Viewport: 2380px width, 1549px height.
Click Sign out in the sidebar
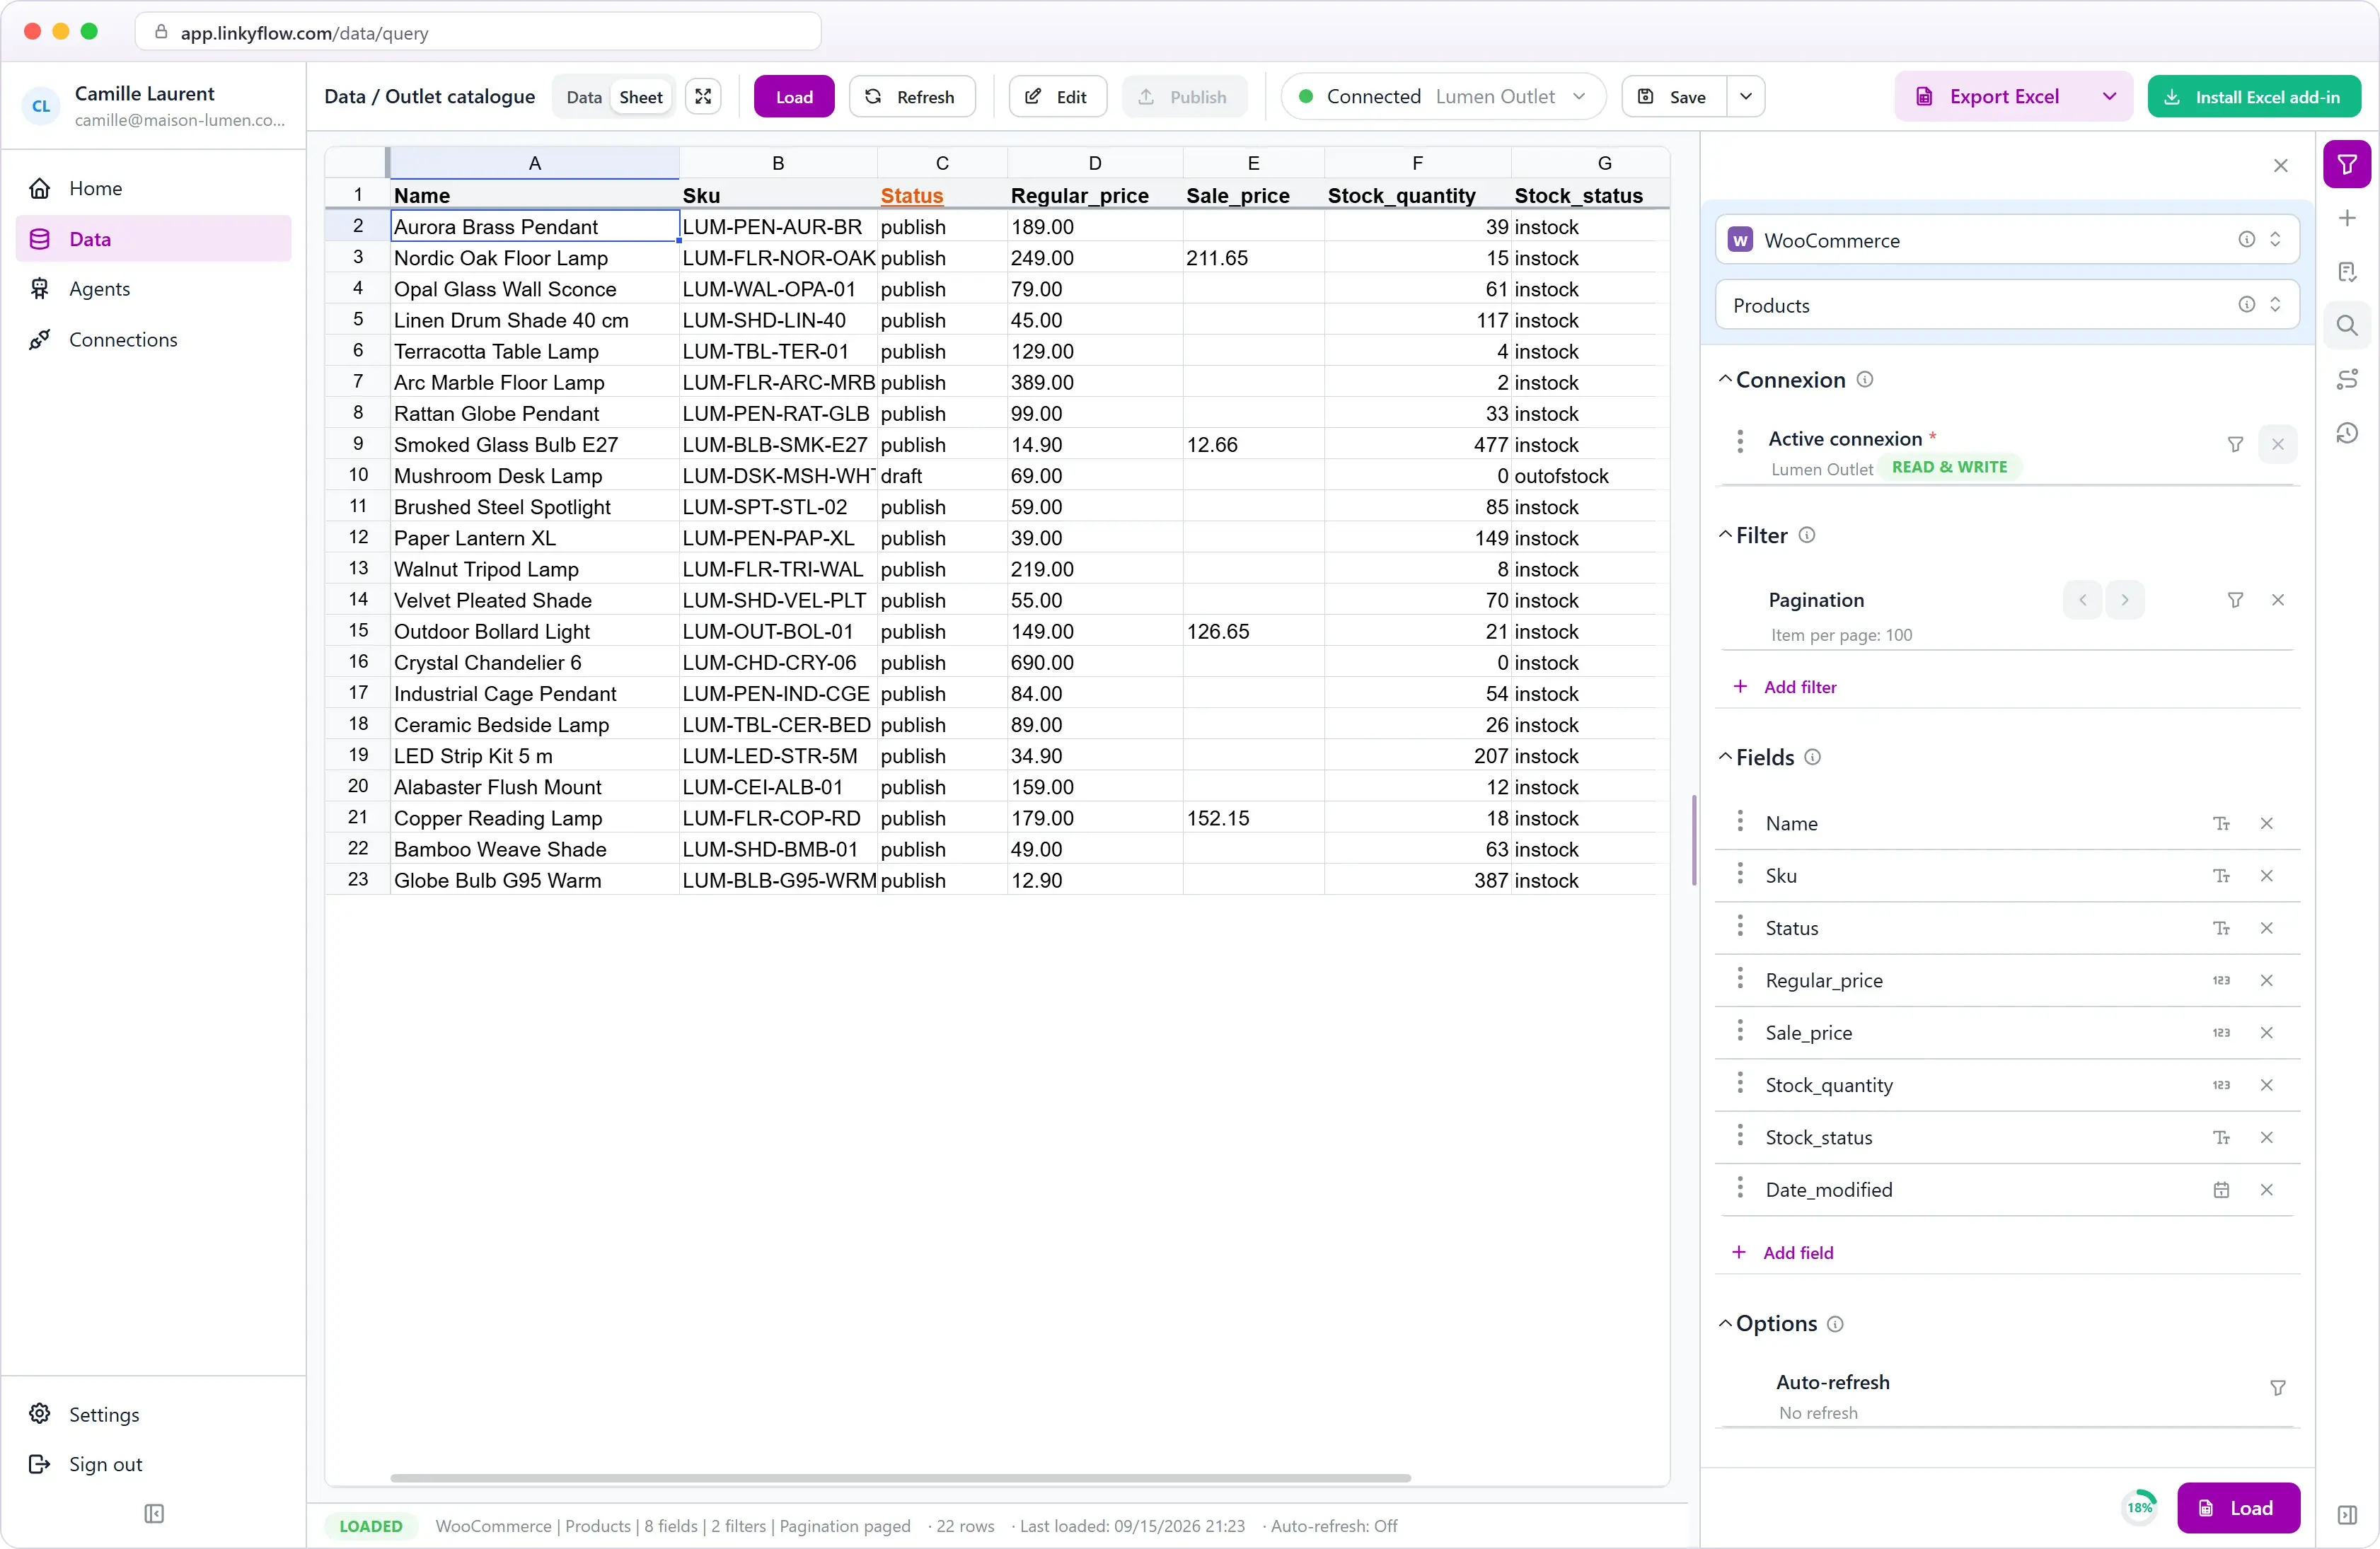coord(153,1464)
